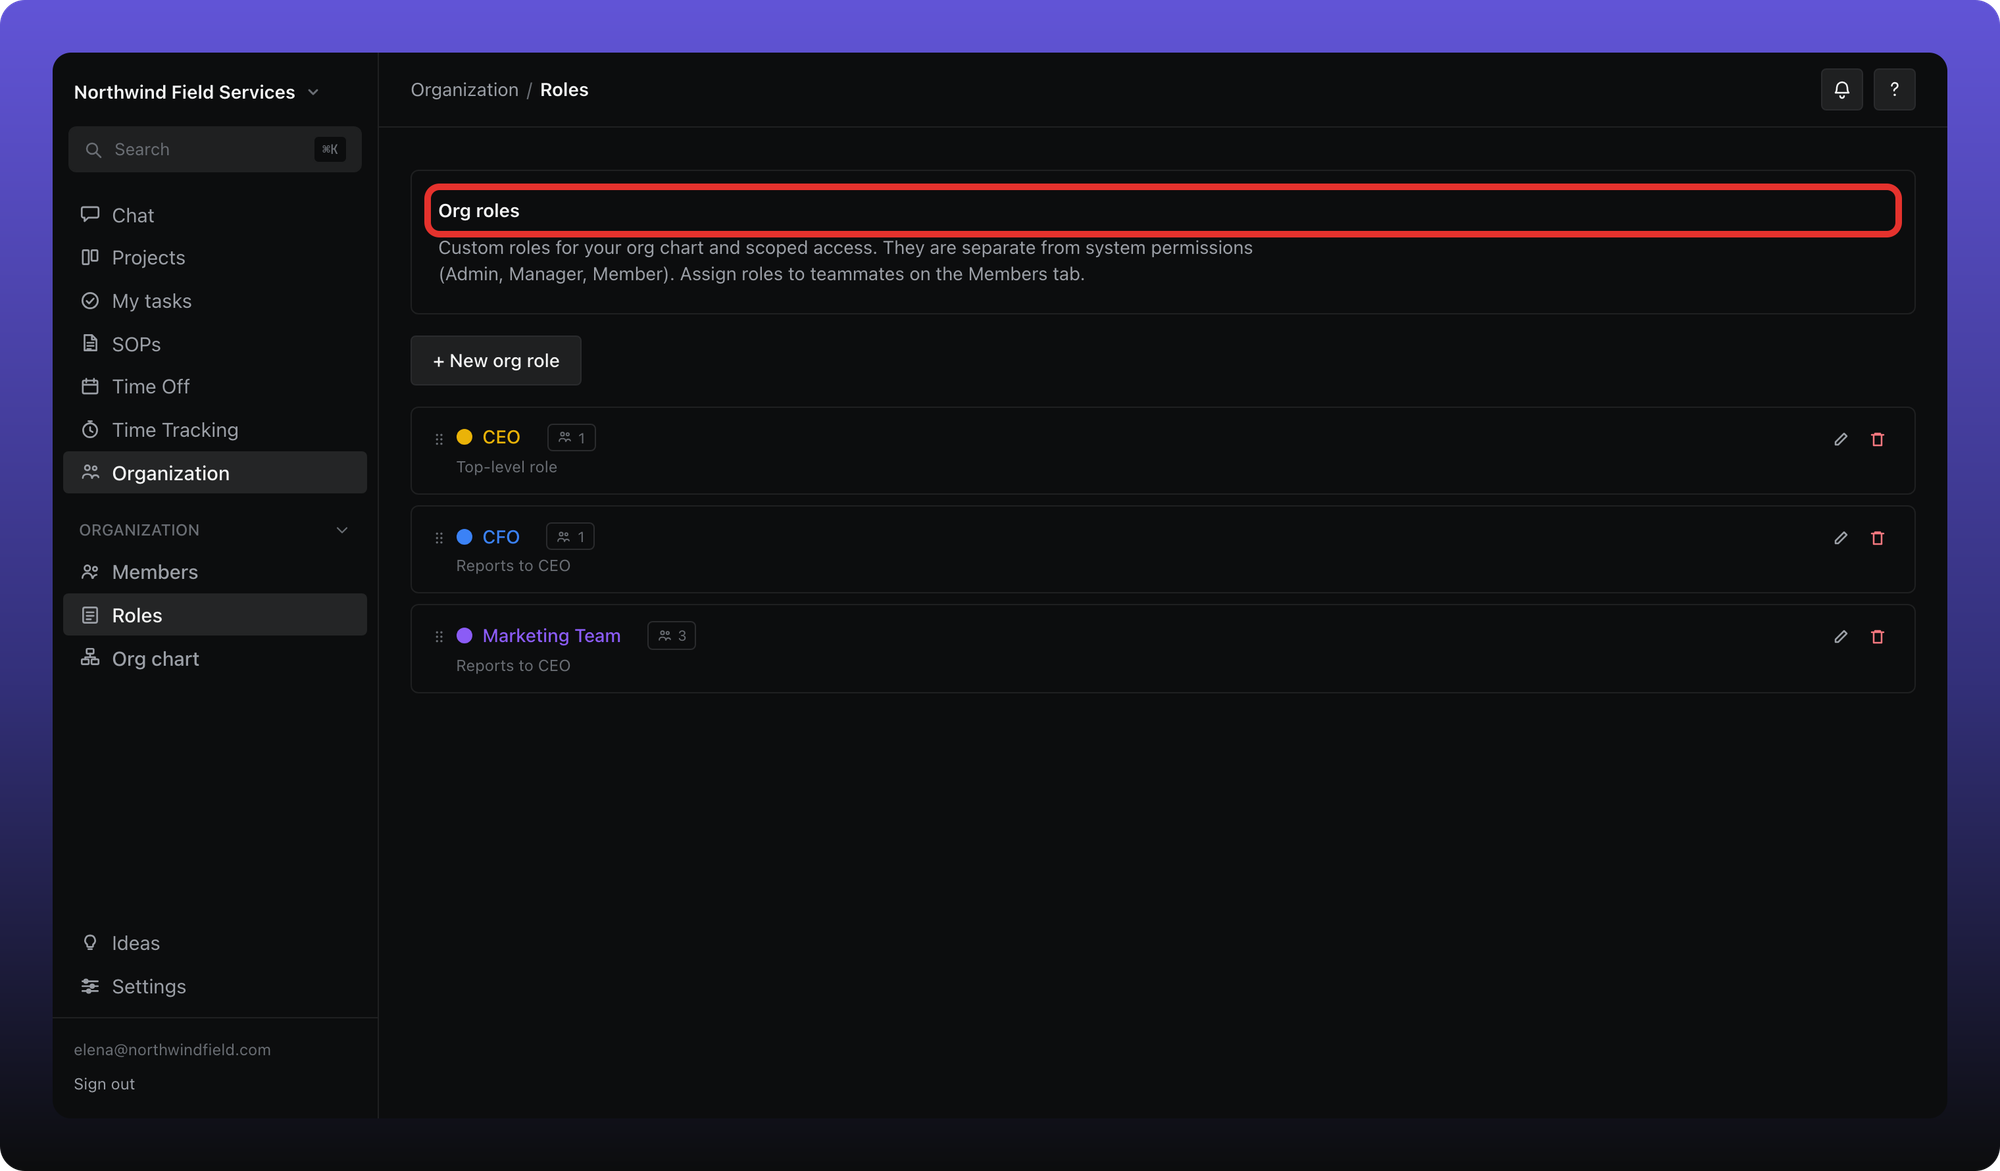The height and width of the screenshot is (1171, 2000).
Task: Click the Settings sliders icon
Action: coord(90,986)
